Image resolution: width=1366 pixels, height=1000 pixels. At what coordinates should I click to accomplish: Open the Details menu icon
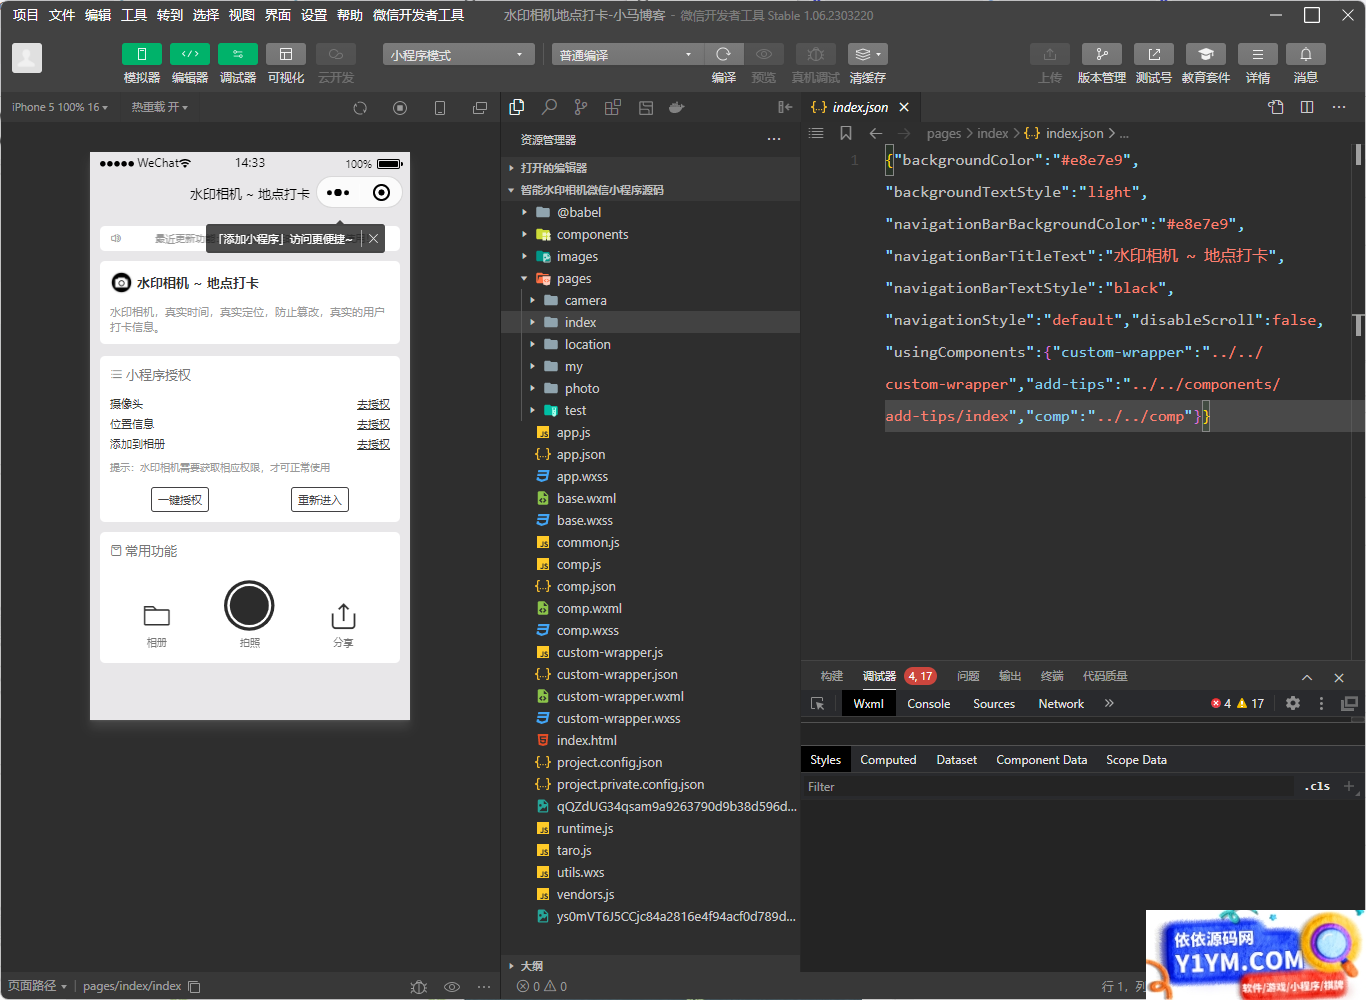point(1258,54)
